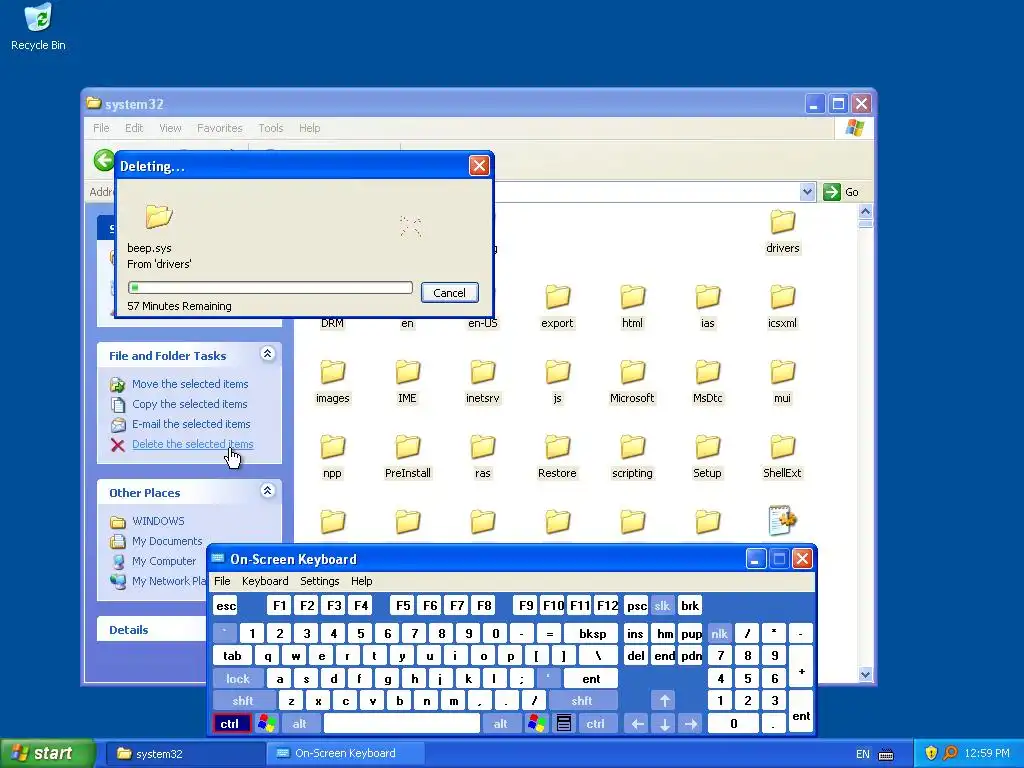Click Move the selected items link
1024x768 pixels.
pyautogui.click(x=190, y=384)
